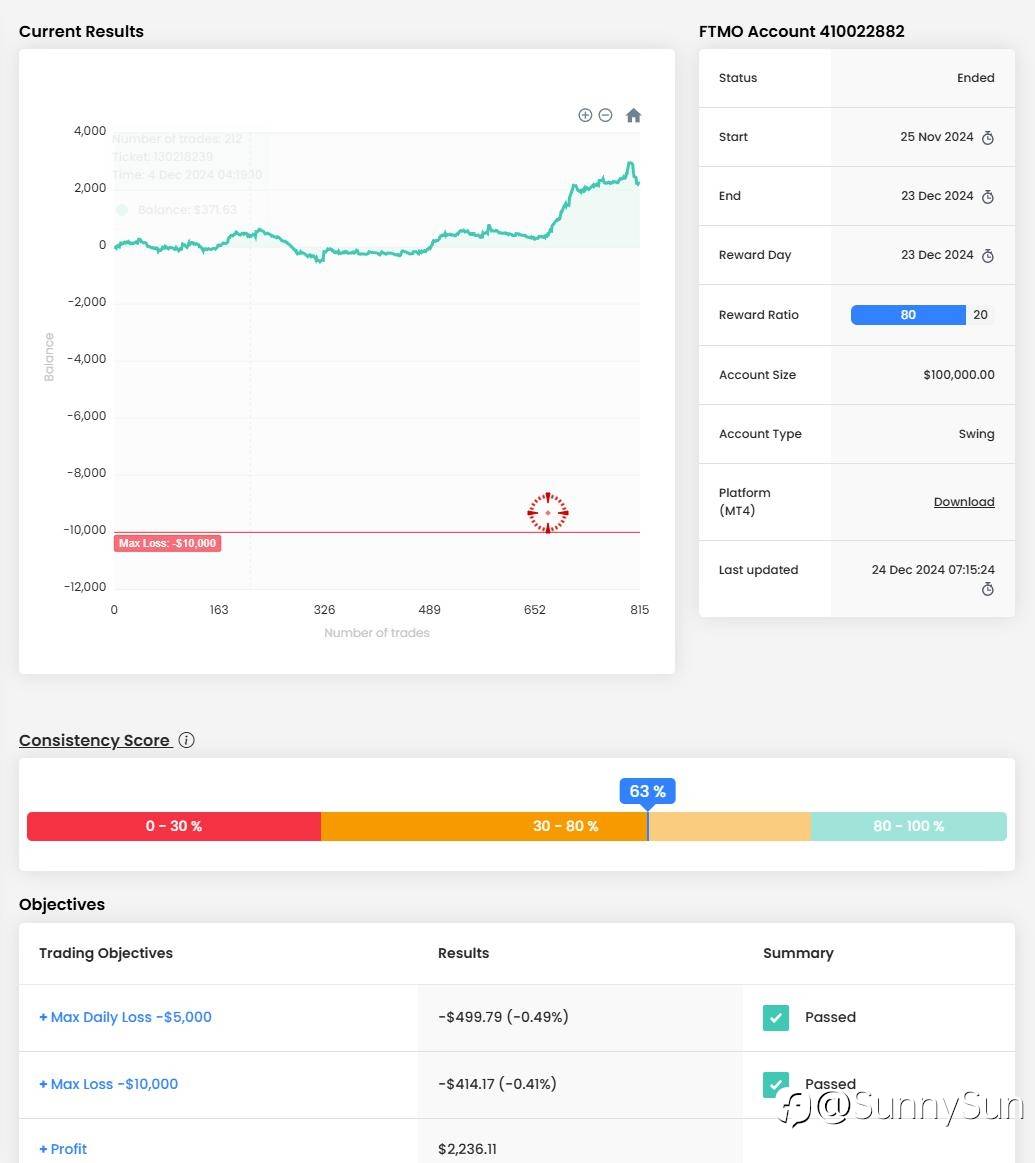The image size is (1035, 1163).
Task: Reset chart view with the home icon
Action: point(633,115)
